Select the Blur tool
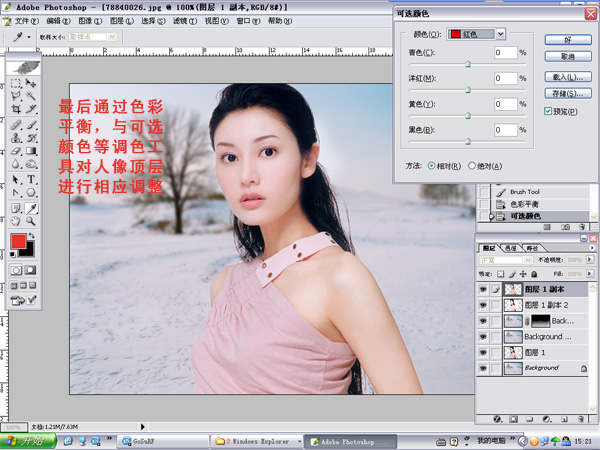Image resolution: width=600 pixels, height=450 pixels. 15,164
